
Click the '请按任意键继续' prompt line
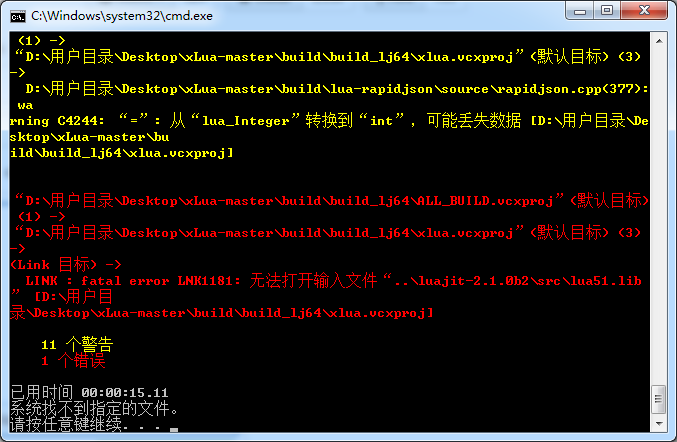(x=94, y=424)
